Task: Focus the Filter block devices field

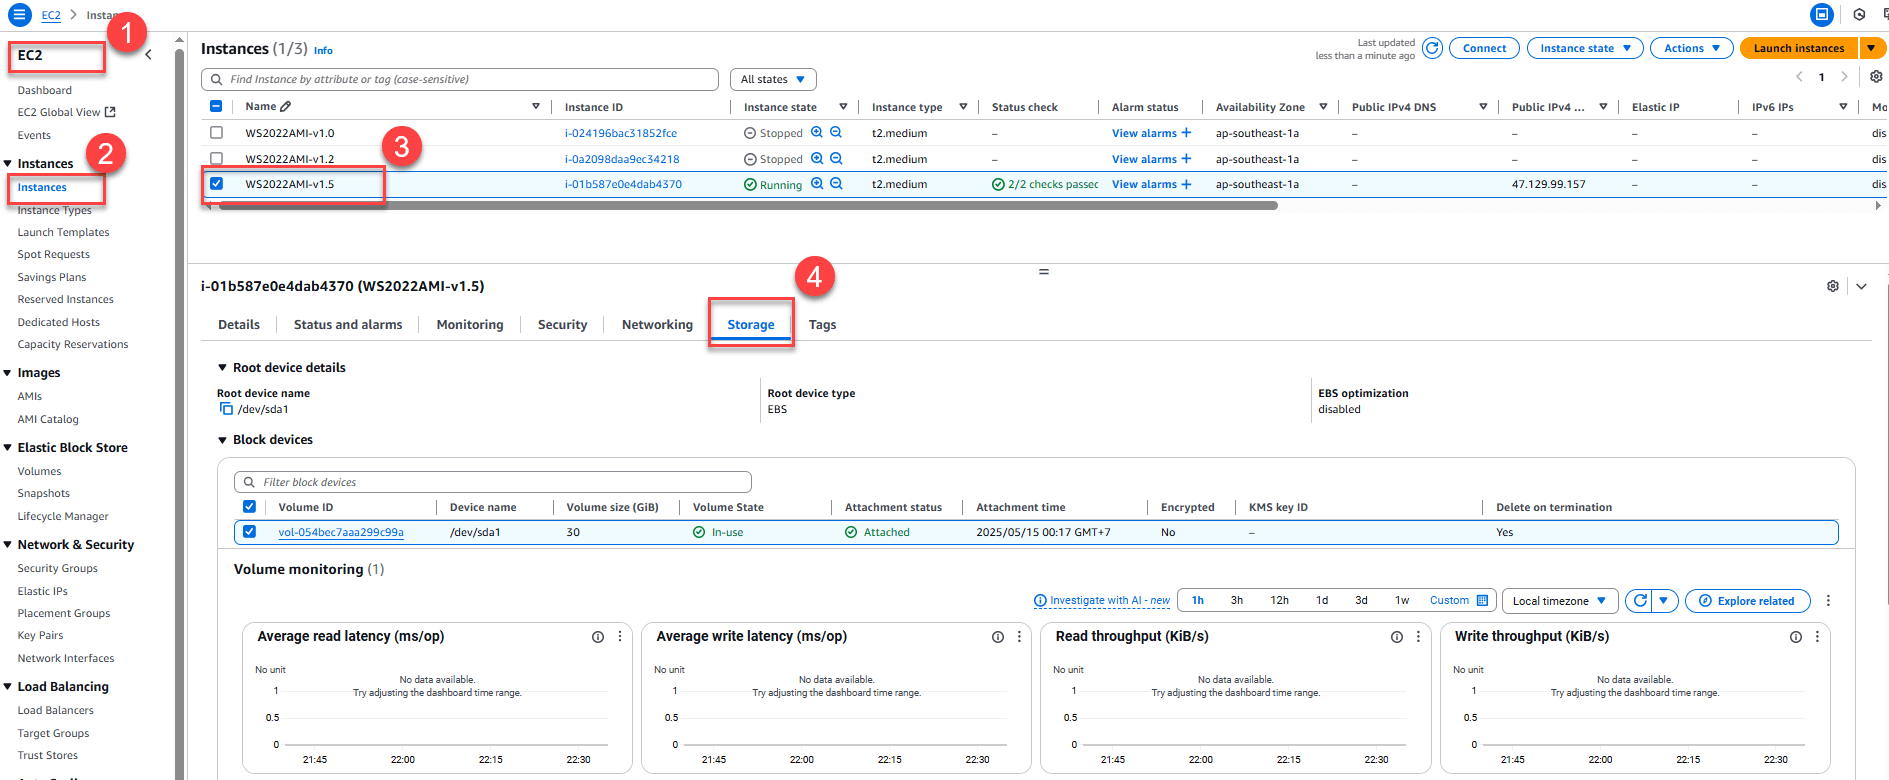Action: click(x=493, y=482)
